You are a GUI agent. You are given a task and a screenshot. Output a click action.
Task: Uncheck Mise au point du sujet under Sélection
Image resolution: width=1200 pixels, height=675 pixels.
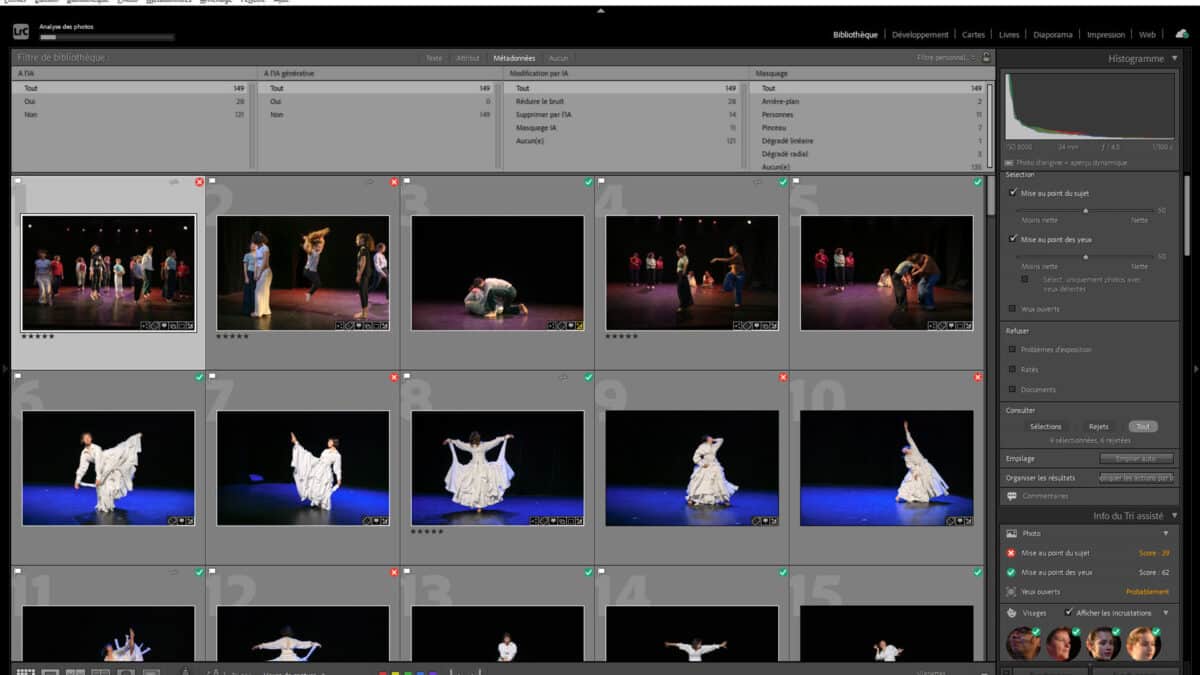pyautogui.click(x=1013, y=193)
